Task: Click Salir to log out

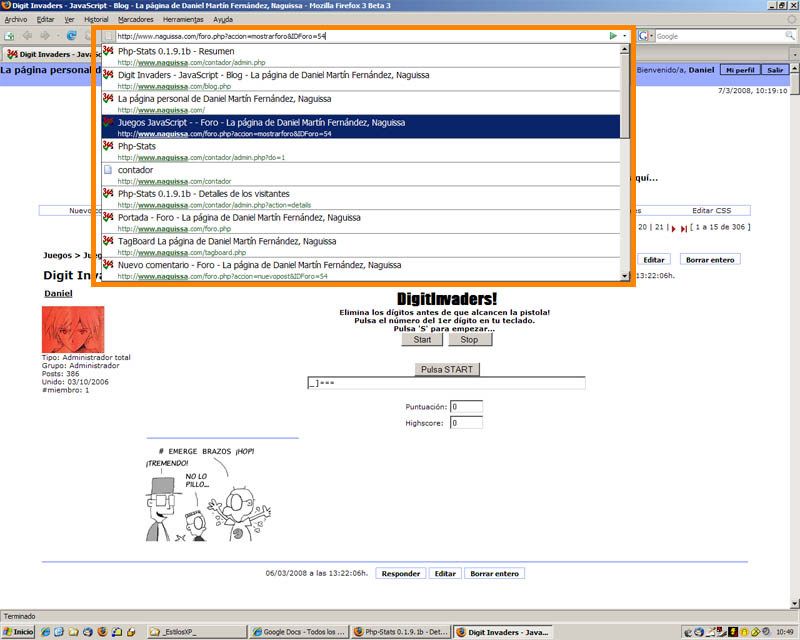Action: point(775,70)
